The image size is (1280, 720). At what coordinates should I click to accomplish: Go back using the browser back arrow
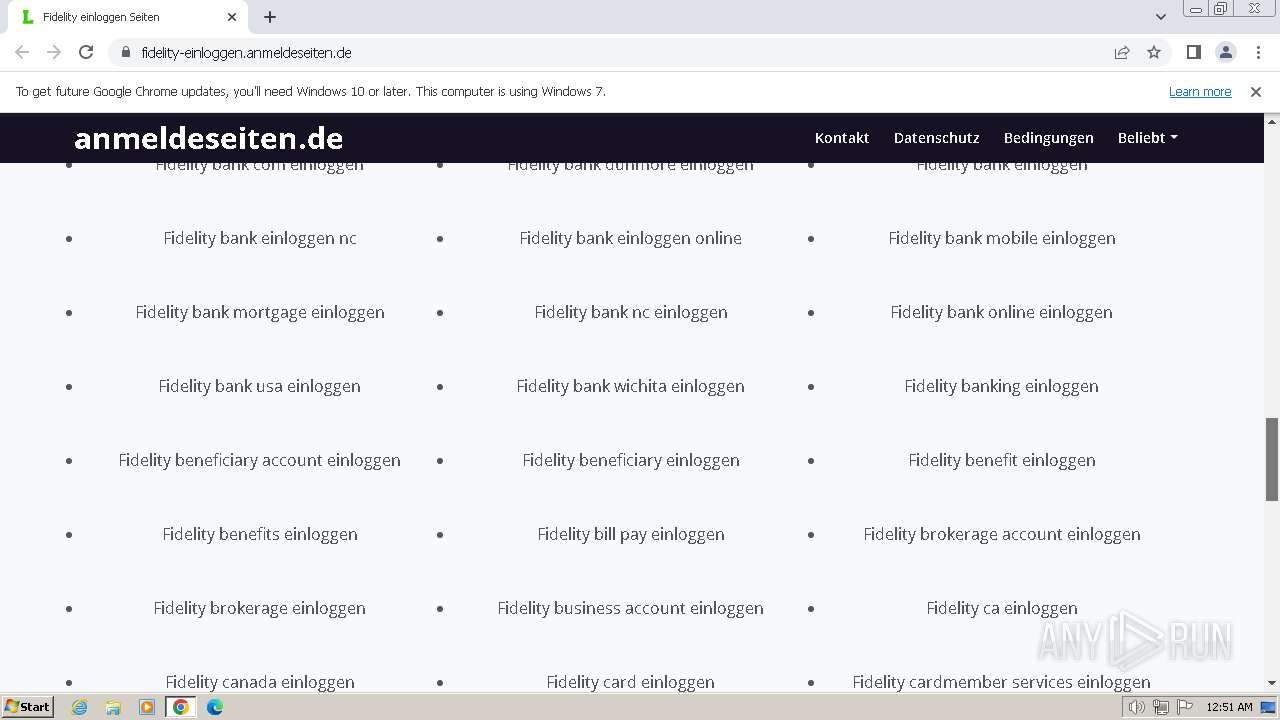click(x=22, y=52)
